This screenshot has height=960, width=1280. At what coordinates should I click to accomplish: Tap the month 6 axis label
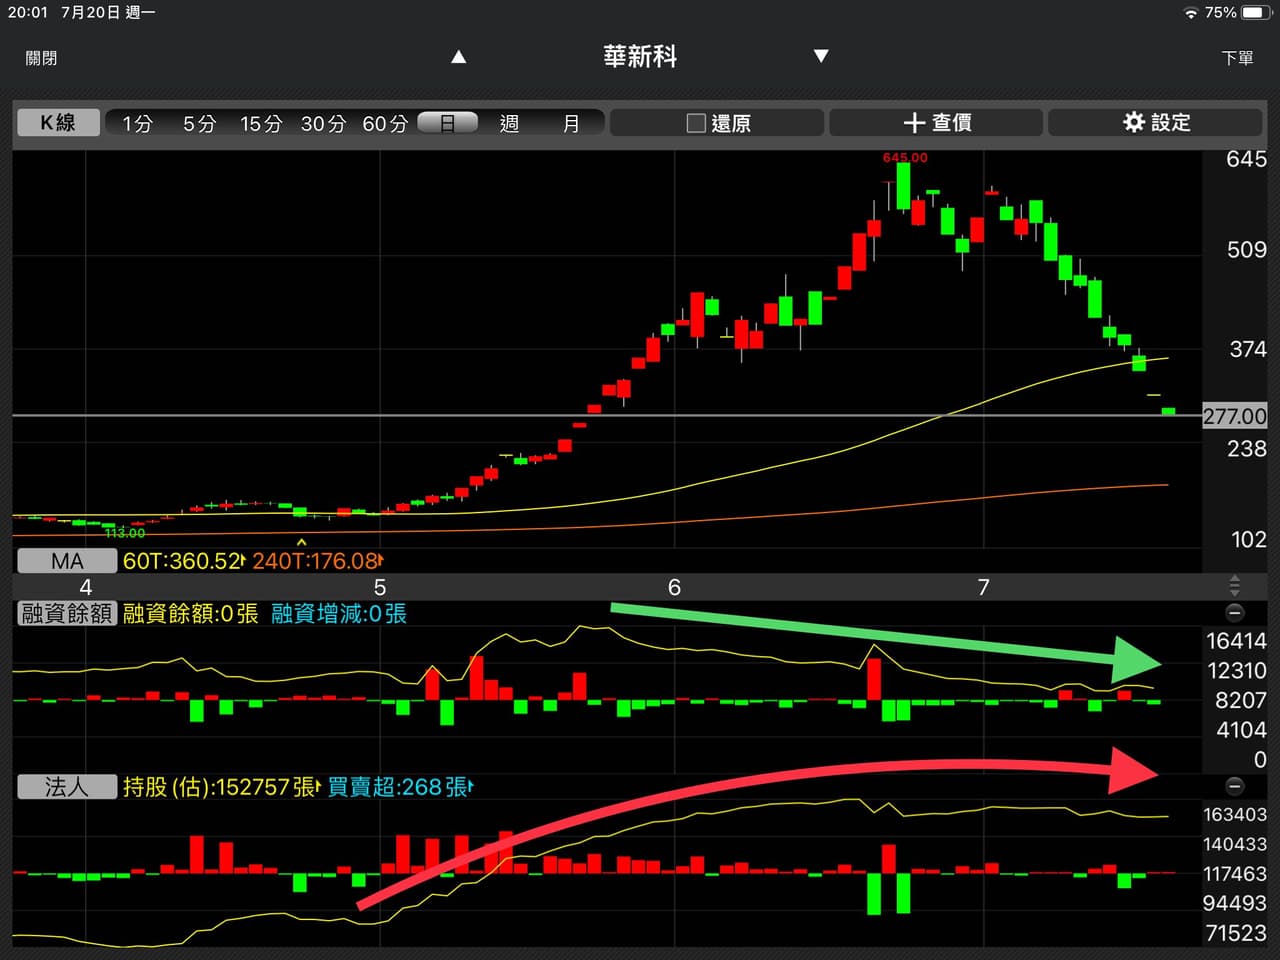tap(674, 587)
